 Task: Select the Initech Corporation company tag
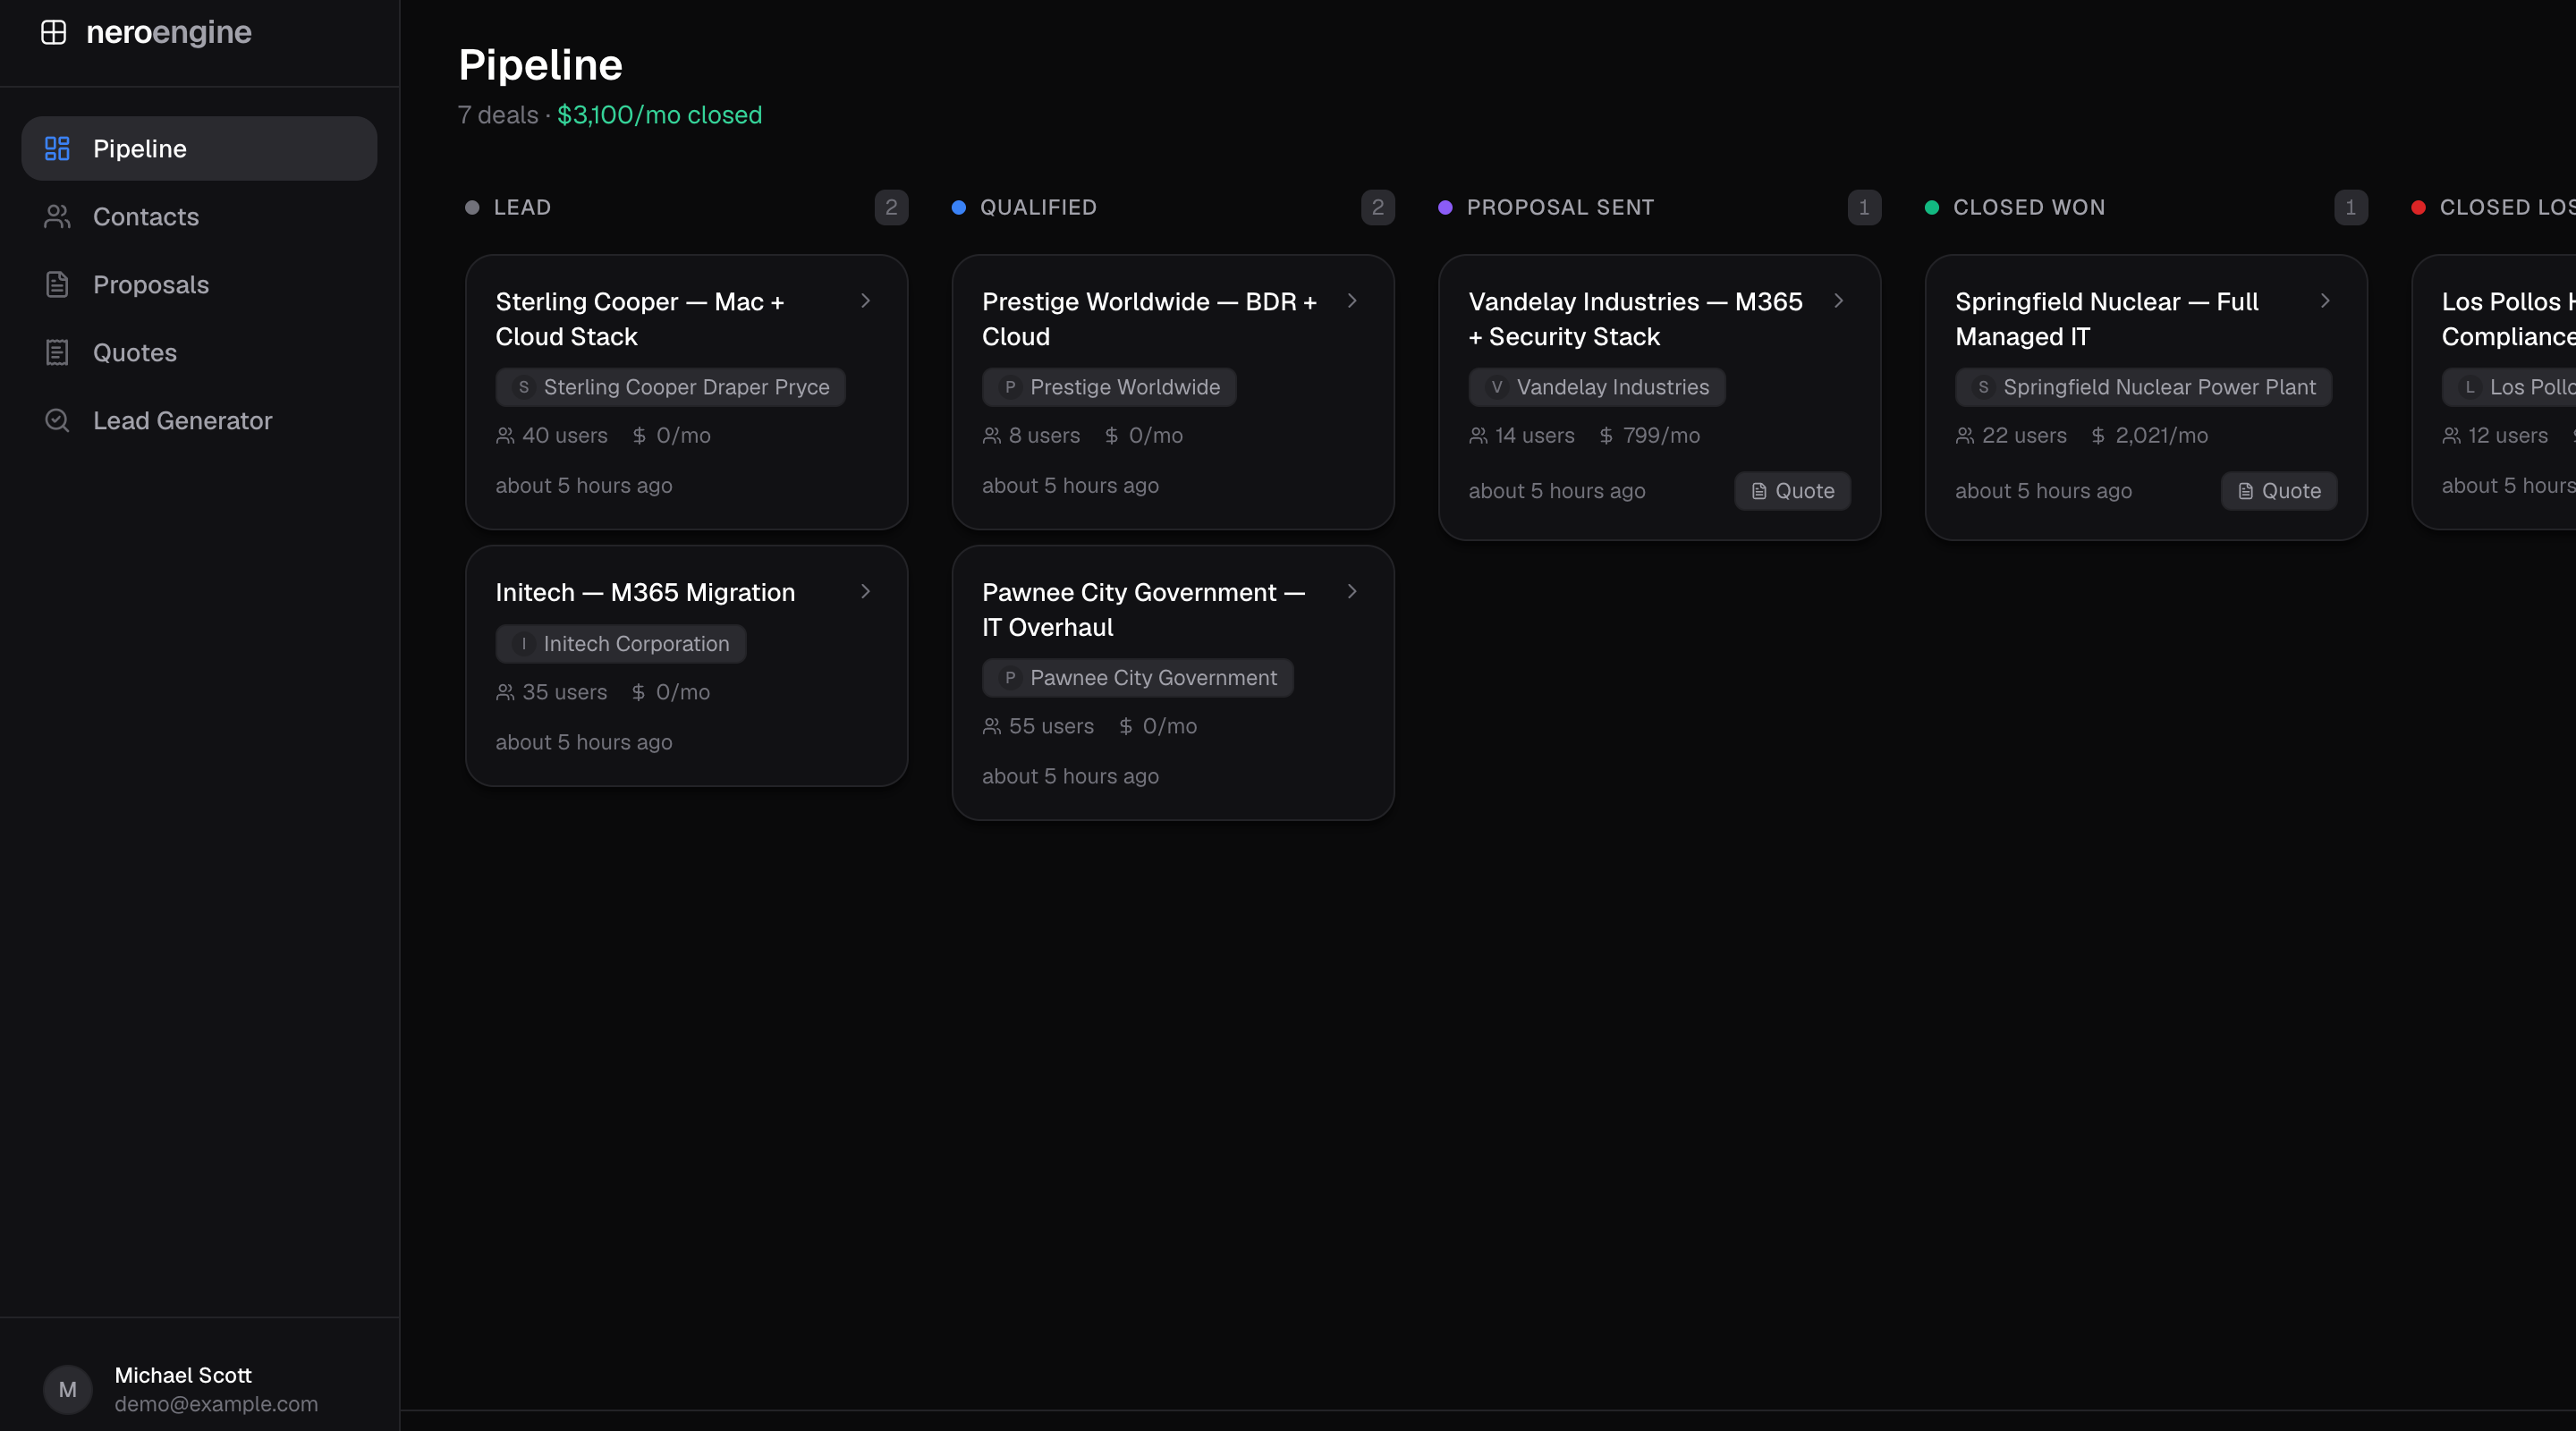click(x=620, y=643)
